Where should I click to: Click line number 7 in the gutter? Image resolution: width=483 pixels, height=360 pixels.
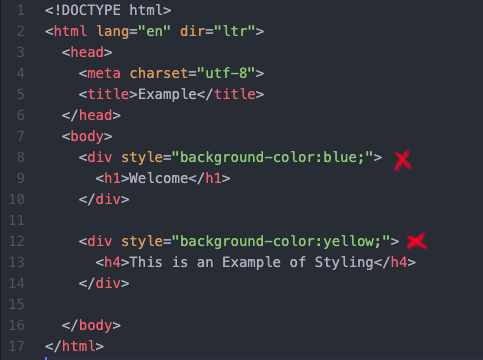(21, 136)
